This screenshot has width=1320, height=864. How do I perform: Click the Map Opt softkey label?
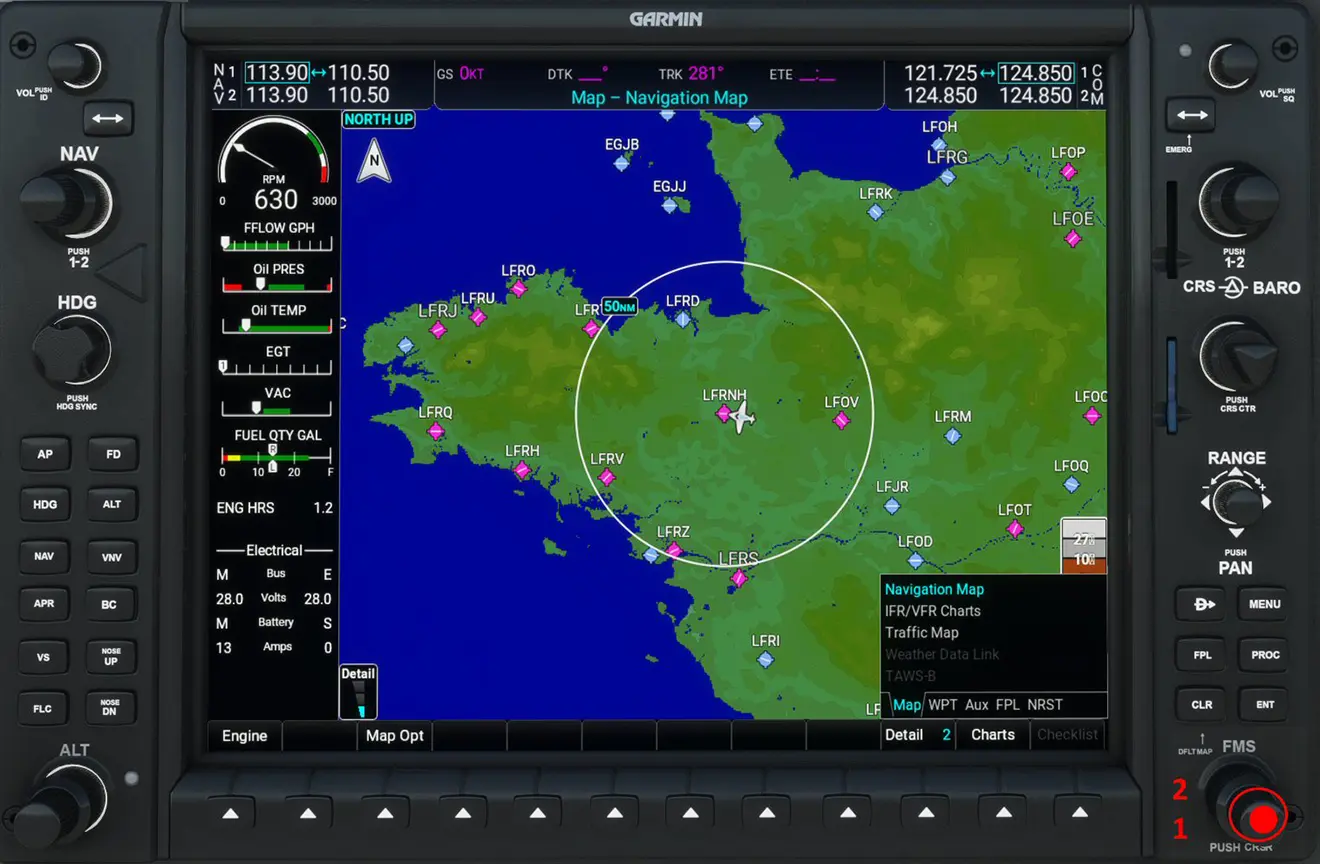click(x=394, y=736)
